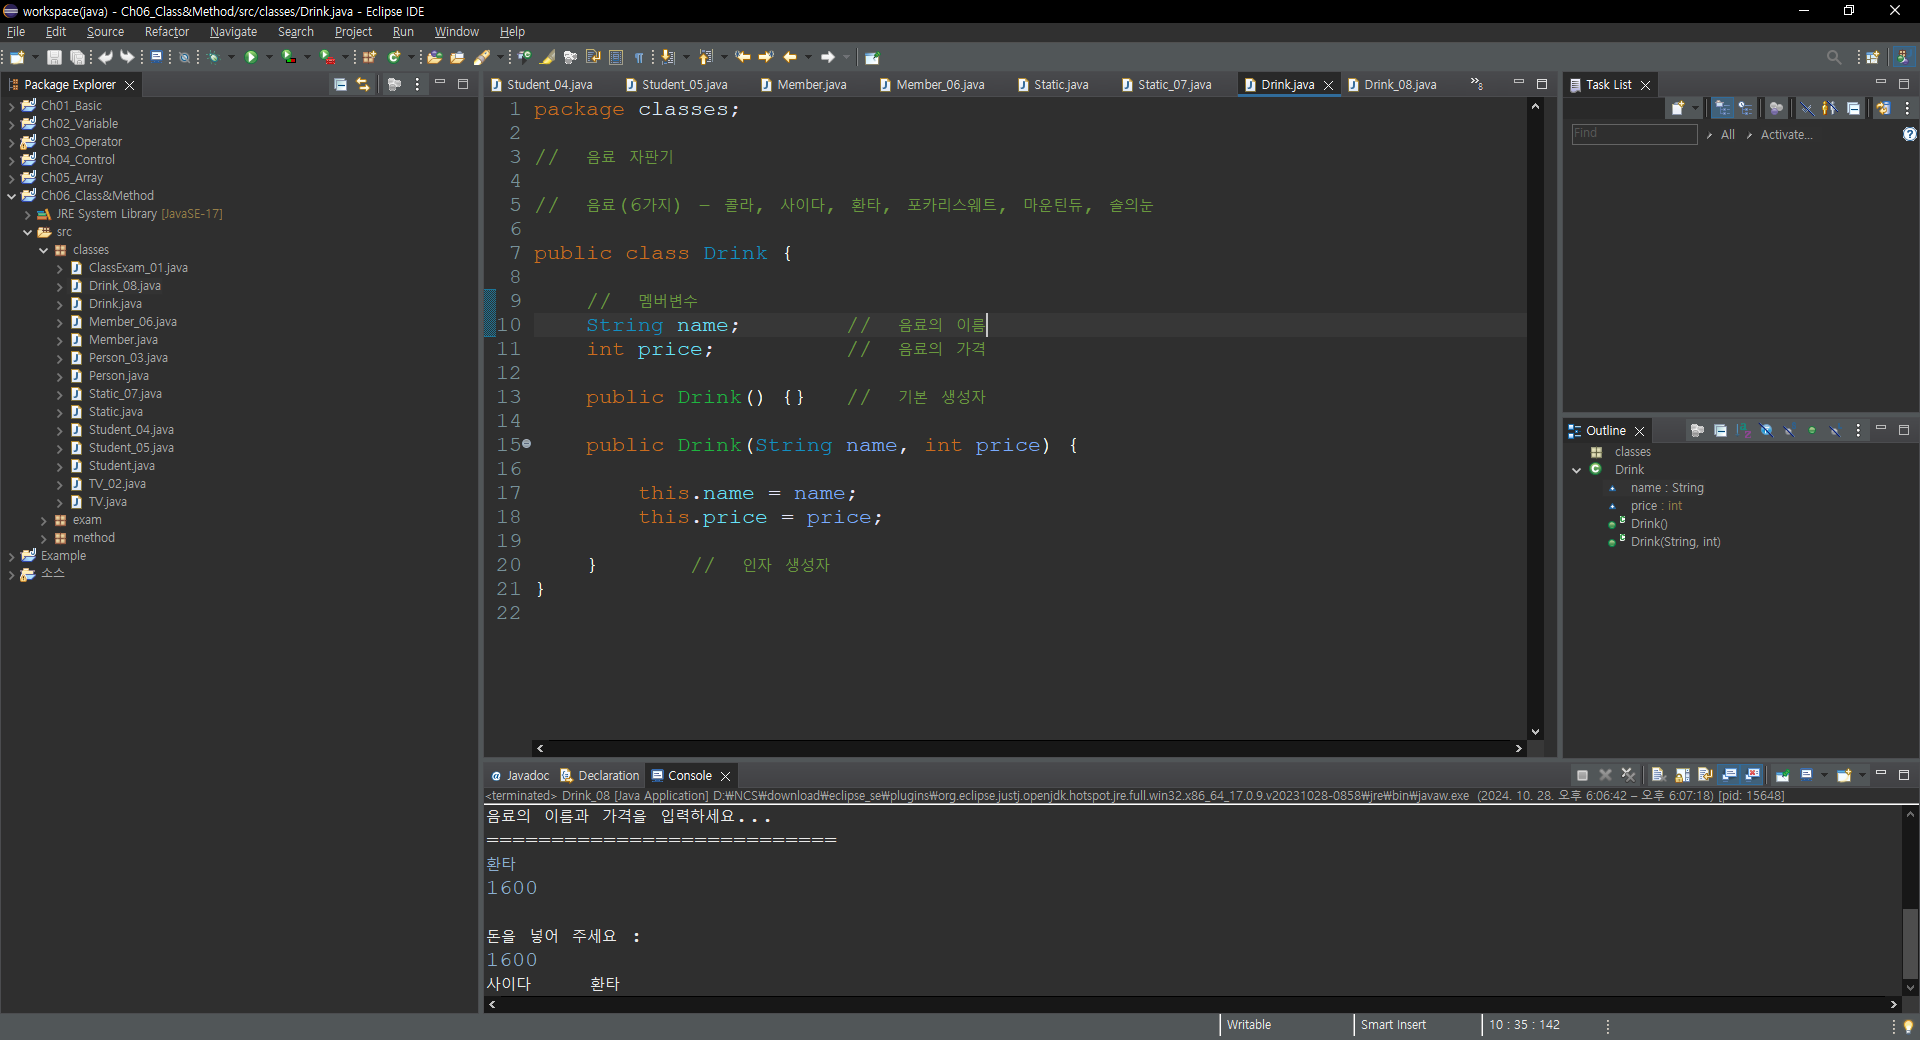Click the Next Annotation arrow icon
Image resolution: width=1920 pixels, height=1040 pixels.
tap(668, 57)
